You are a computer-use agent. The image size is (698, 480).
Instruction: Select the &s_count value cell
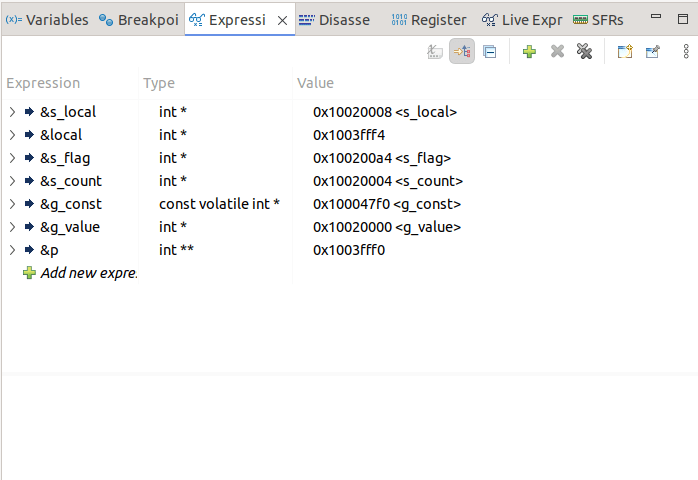tap(387, 181)
